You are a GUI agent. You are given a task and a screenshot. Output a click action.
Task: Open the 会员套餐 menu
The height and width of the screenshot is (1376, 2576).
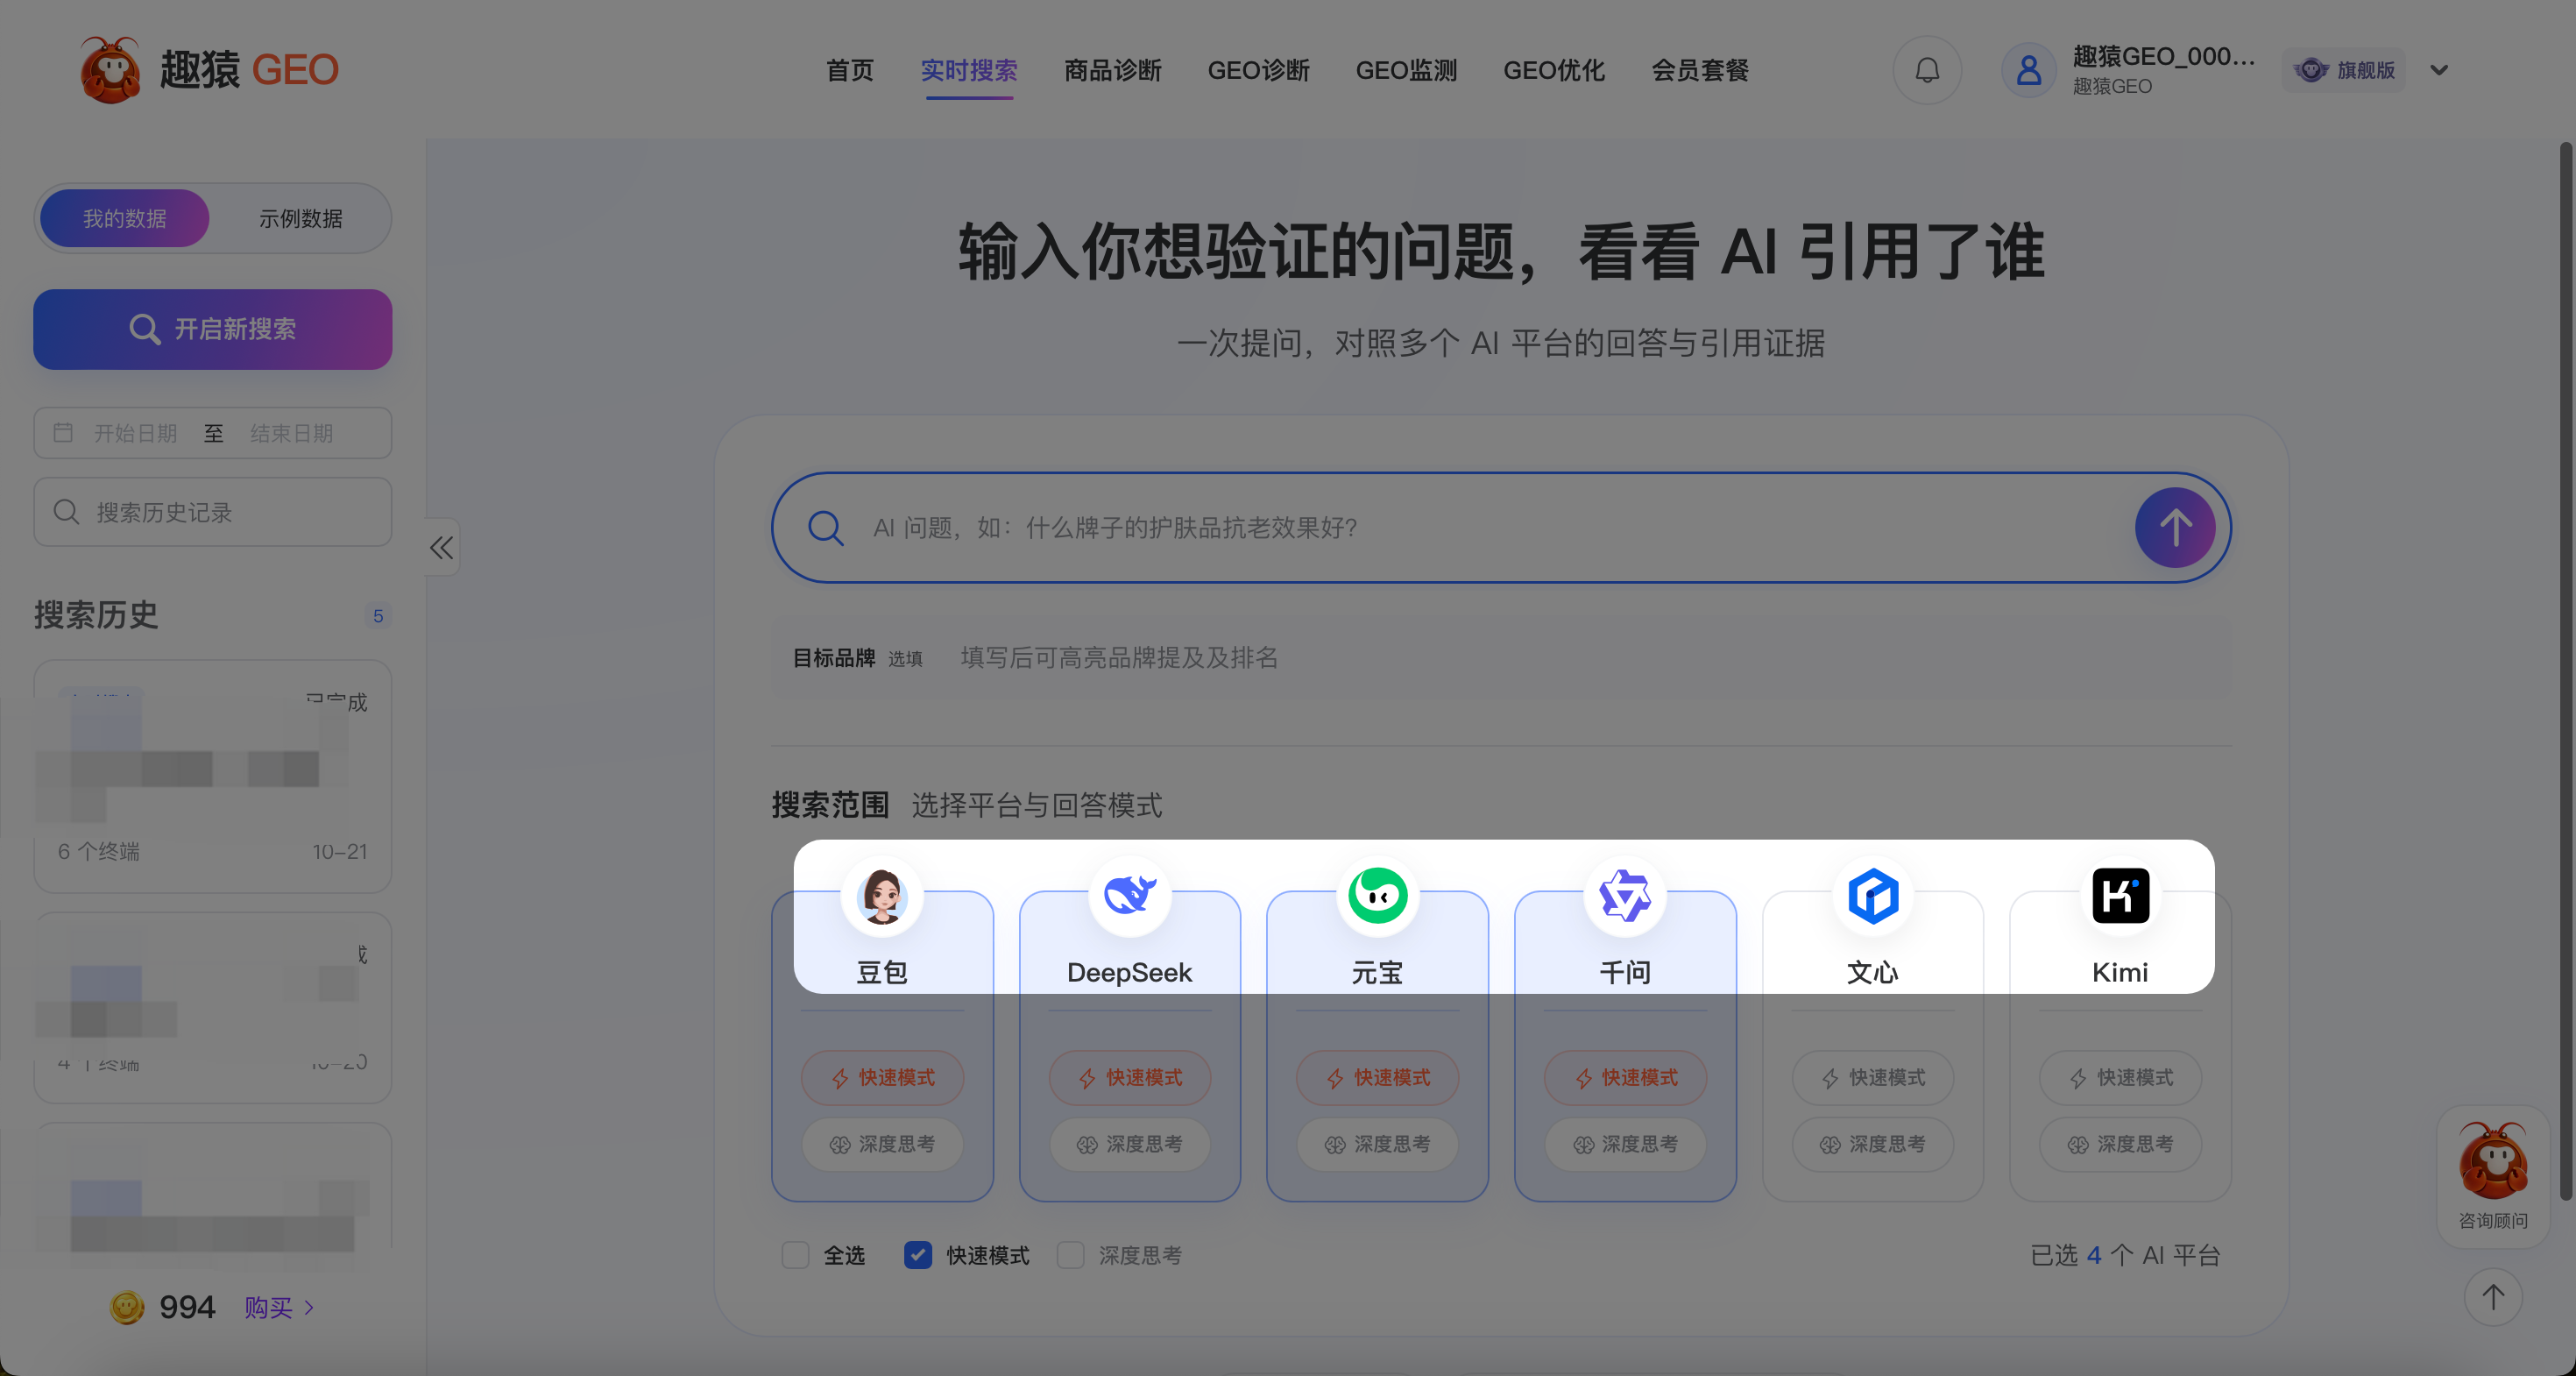pos(1700,70)
